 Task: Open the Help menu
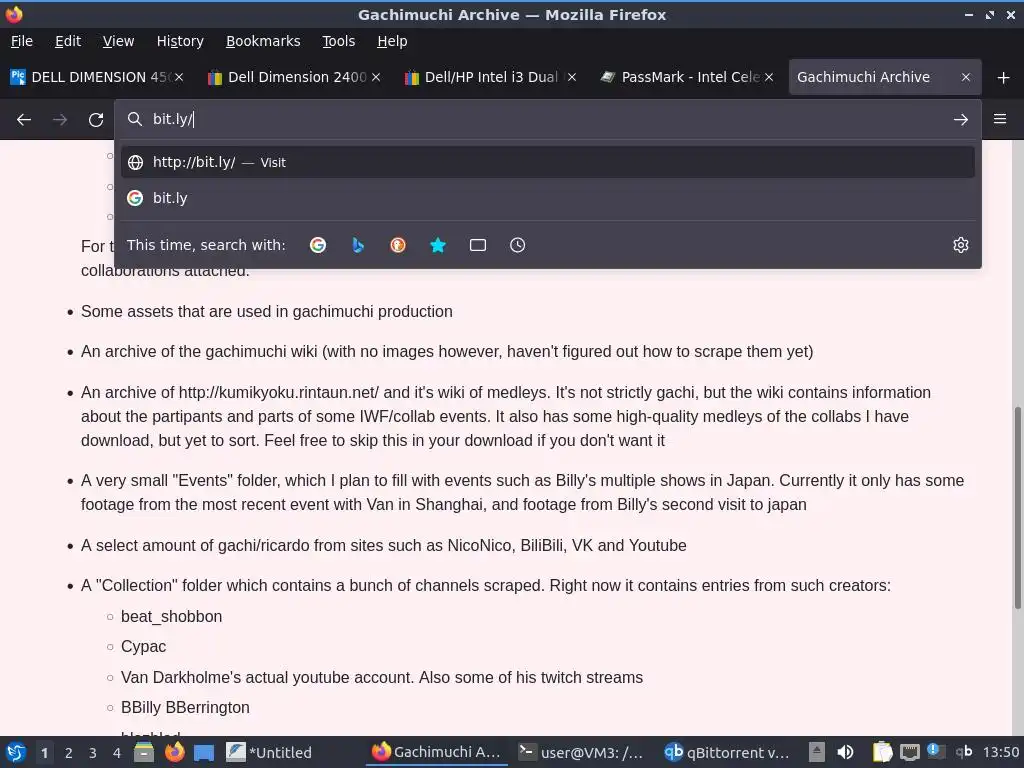(x=392, y=41)
